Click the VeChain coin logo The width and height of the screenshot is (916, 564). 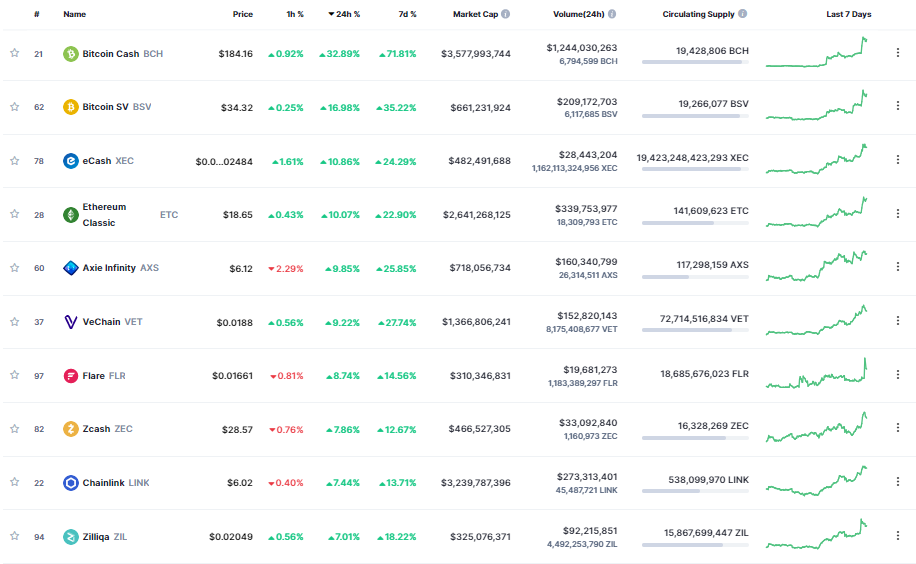[x=71, y=321]
